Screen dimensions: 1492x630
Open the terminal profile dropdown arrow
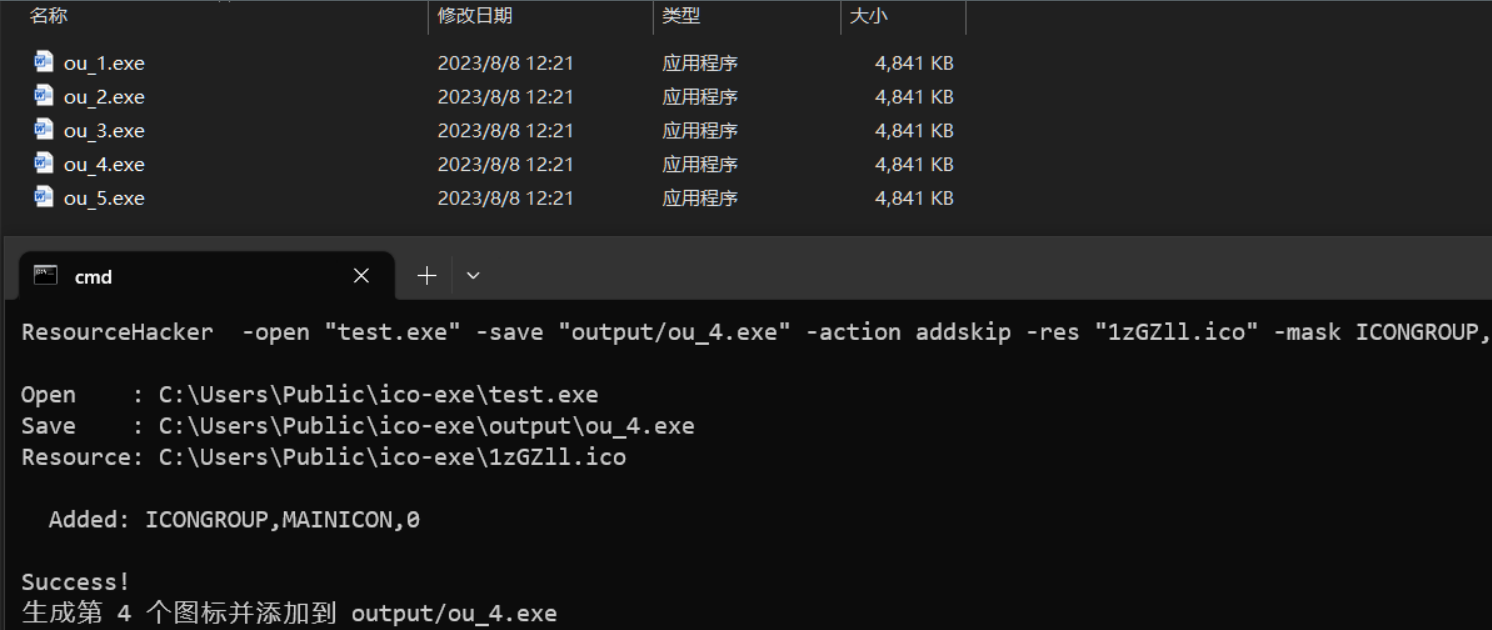[473, 276]
